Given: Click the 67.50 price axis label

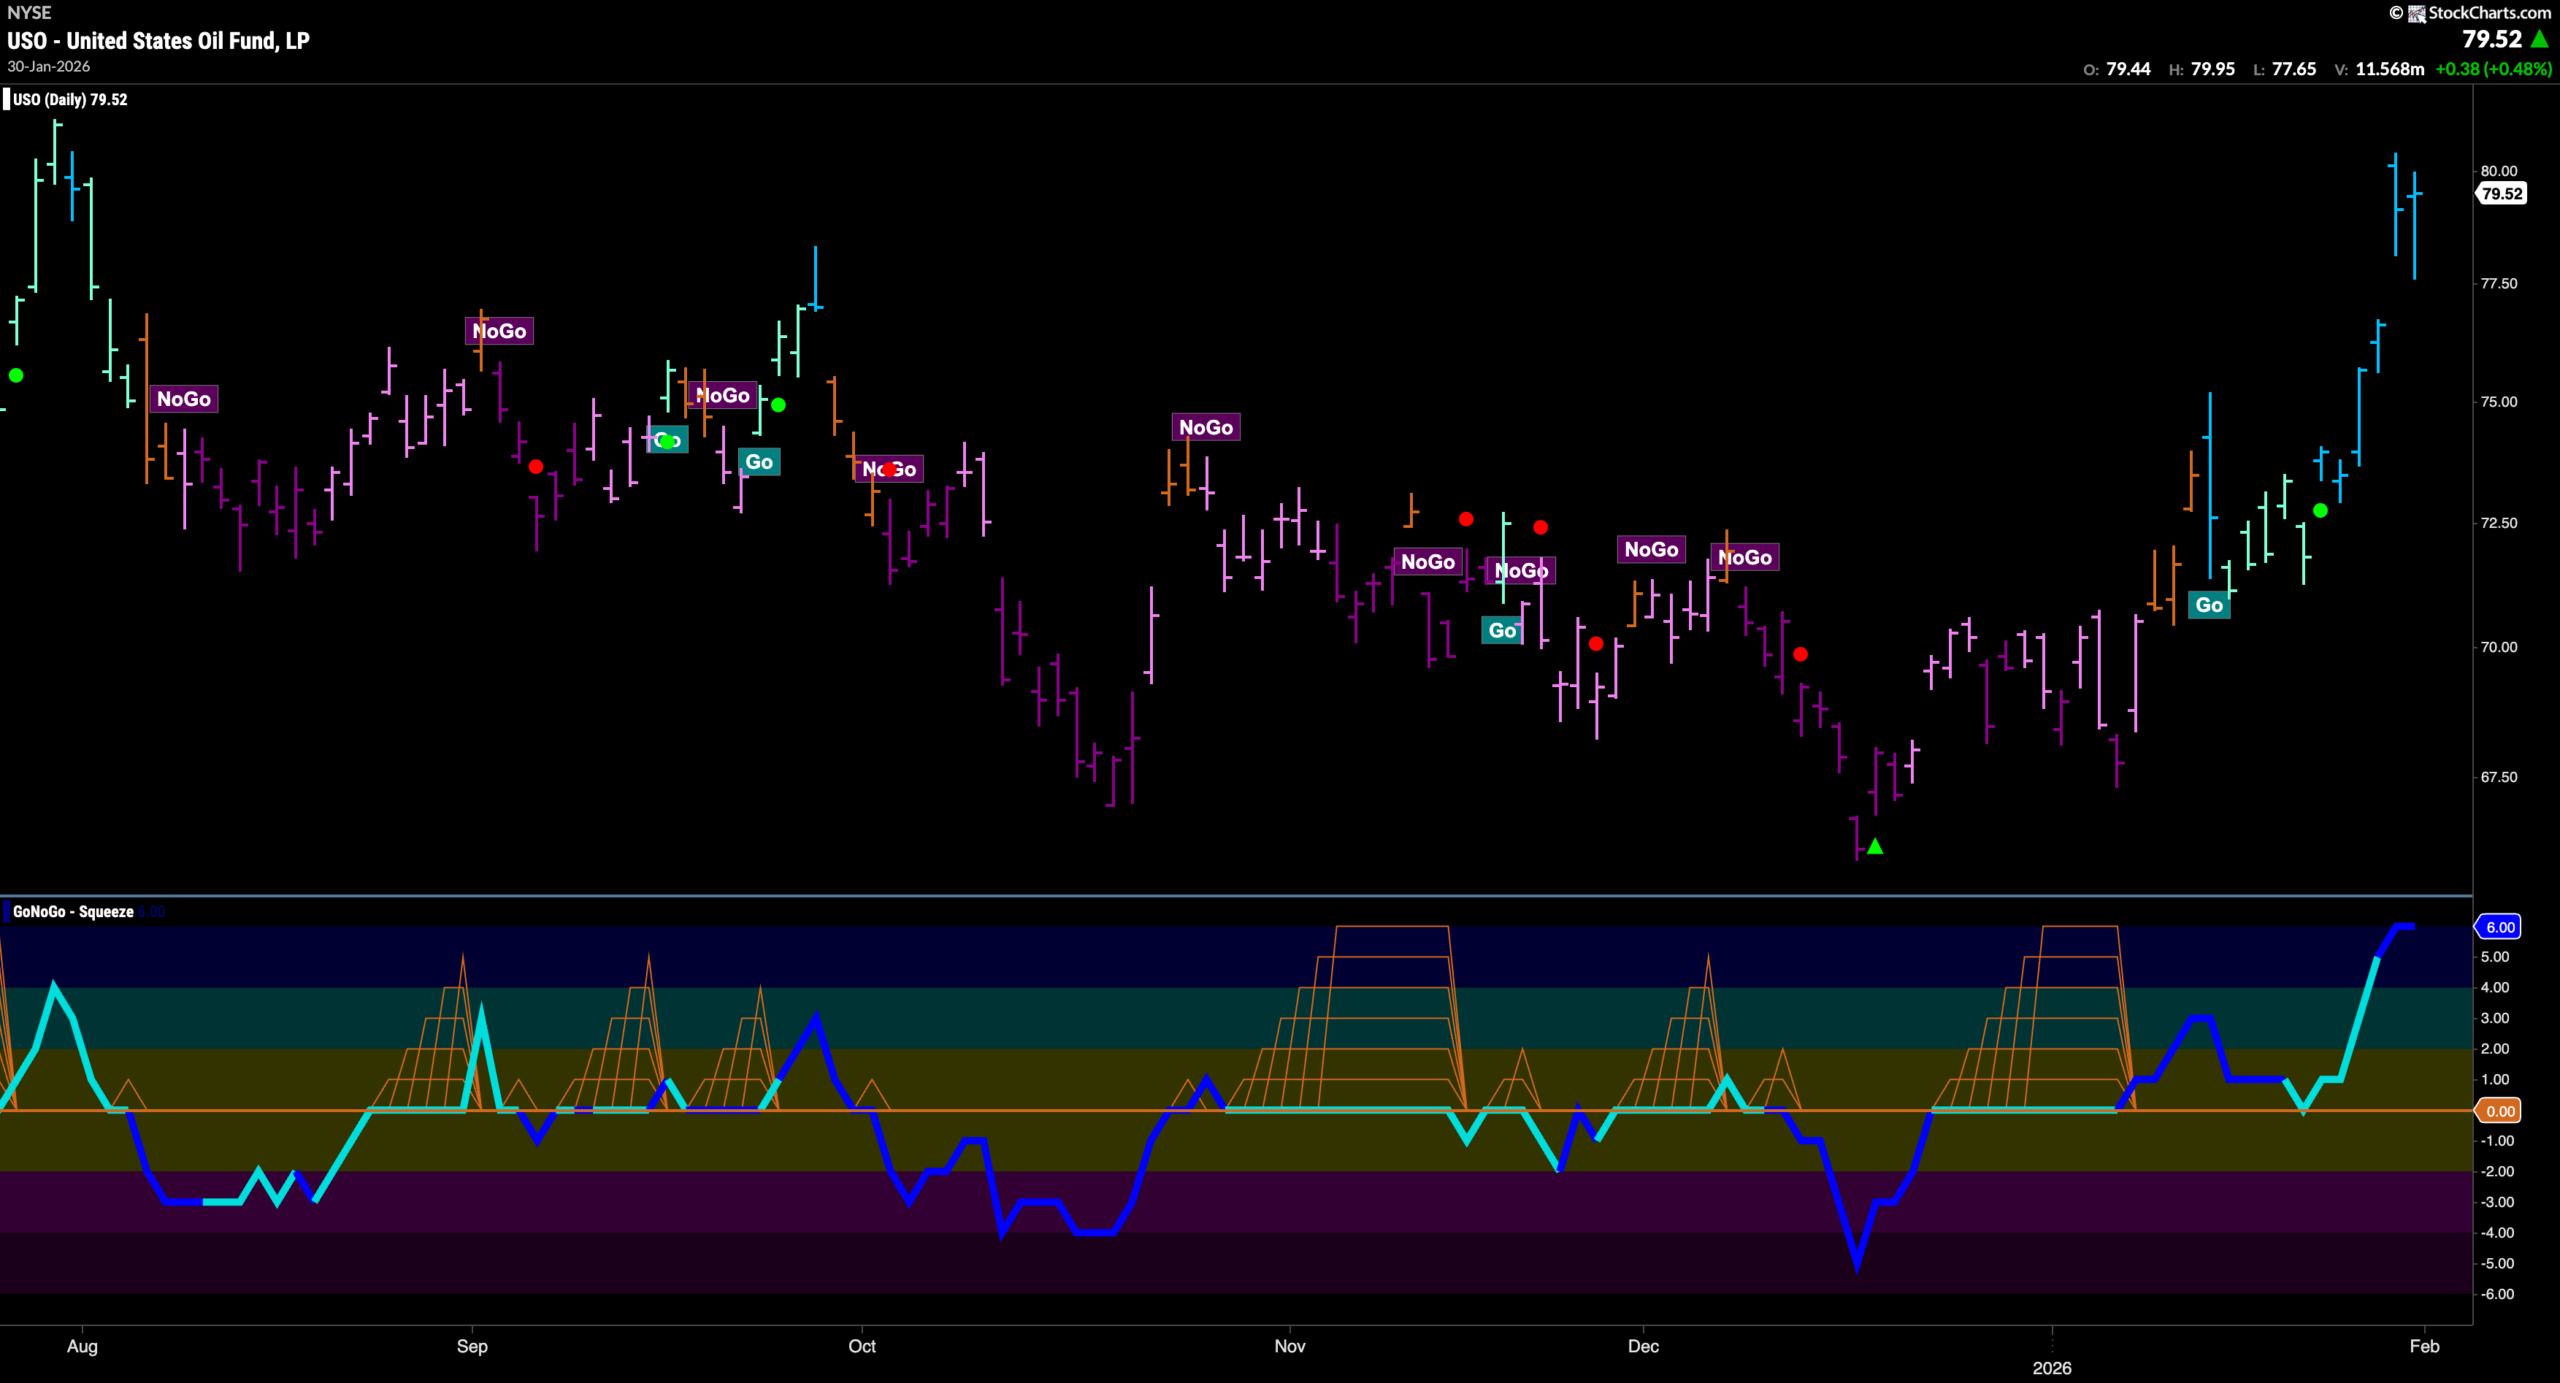Looking at the screenshot, I should click(x=2499, y=777).
